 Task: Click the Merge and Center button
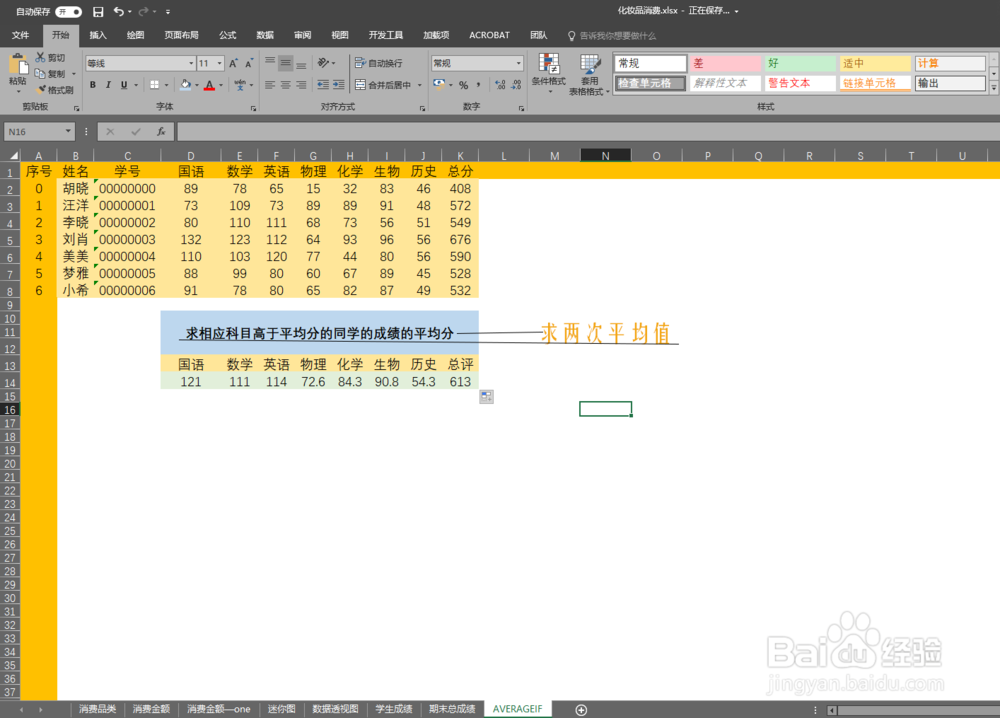click(x=383, y=85)
